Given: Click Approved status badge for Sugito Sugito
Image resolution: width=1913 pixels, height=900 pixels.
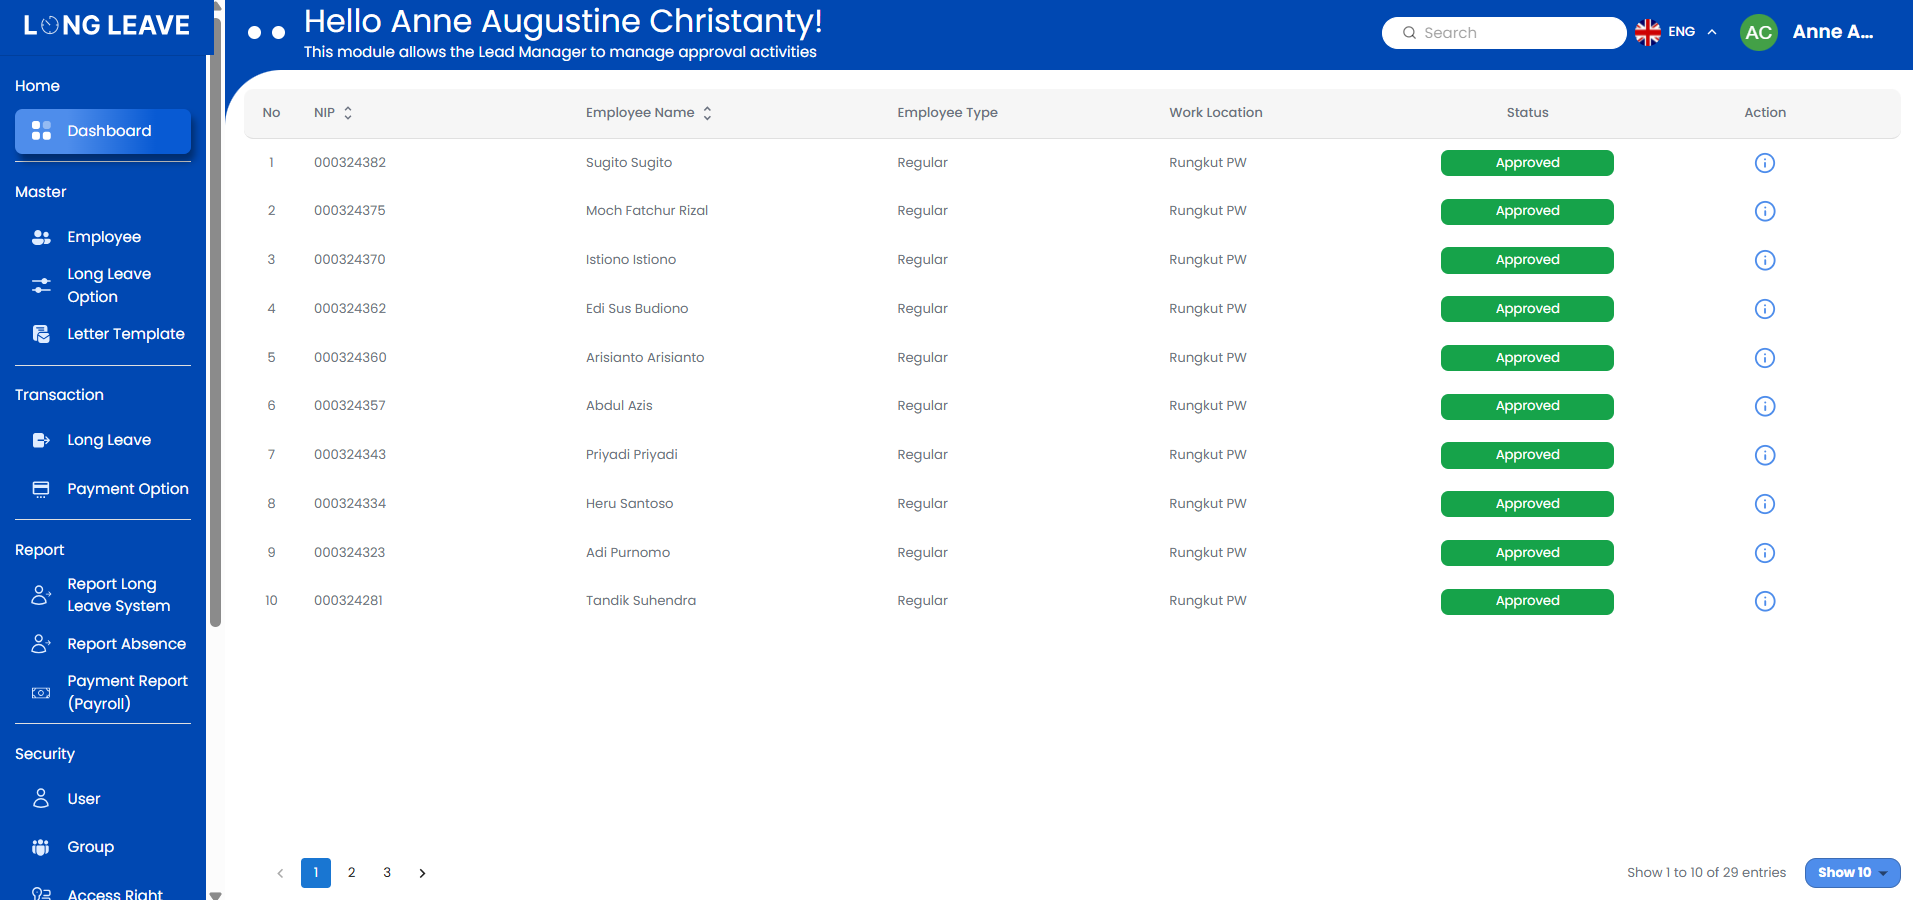Looking at the screenshot, I should [1527, 163].
